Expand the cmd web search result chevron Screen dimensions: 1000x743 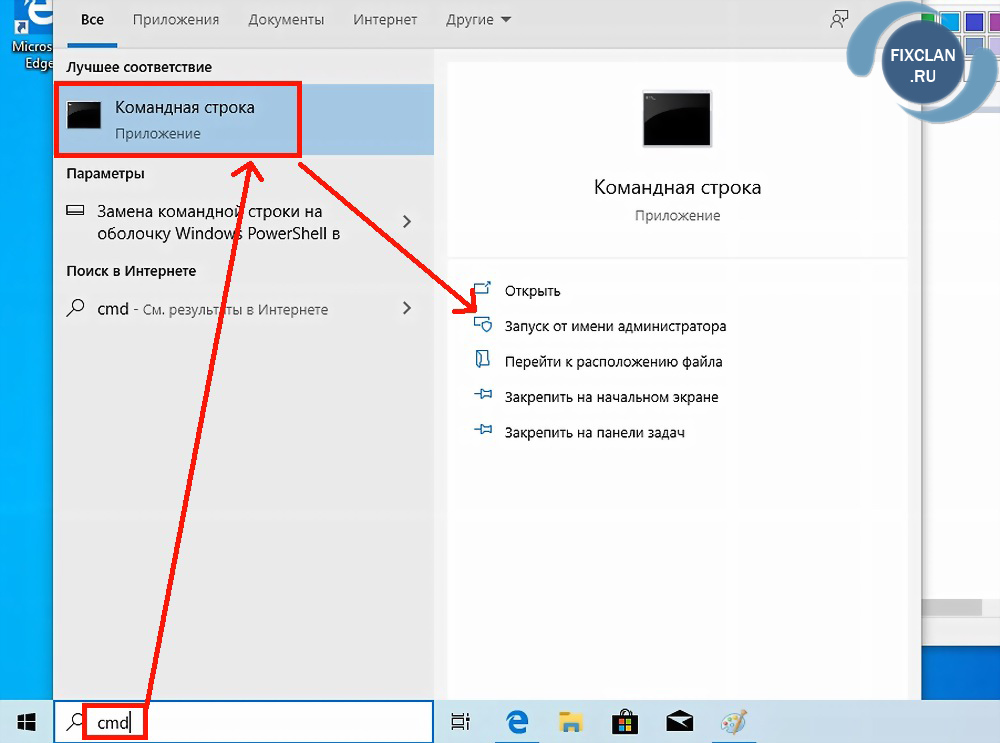407,309
